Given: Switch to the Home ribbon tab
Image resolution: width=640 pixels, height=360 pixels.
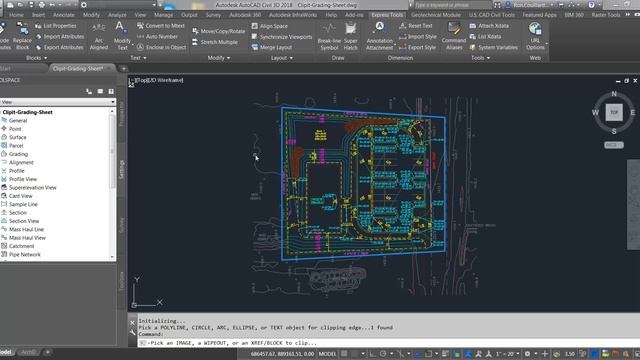Looking at the screenshot, I should (16, 15).
